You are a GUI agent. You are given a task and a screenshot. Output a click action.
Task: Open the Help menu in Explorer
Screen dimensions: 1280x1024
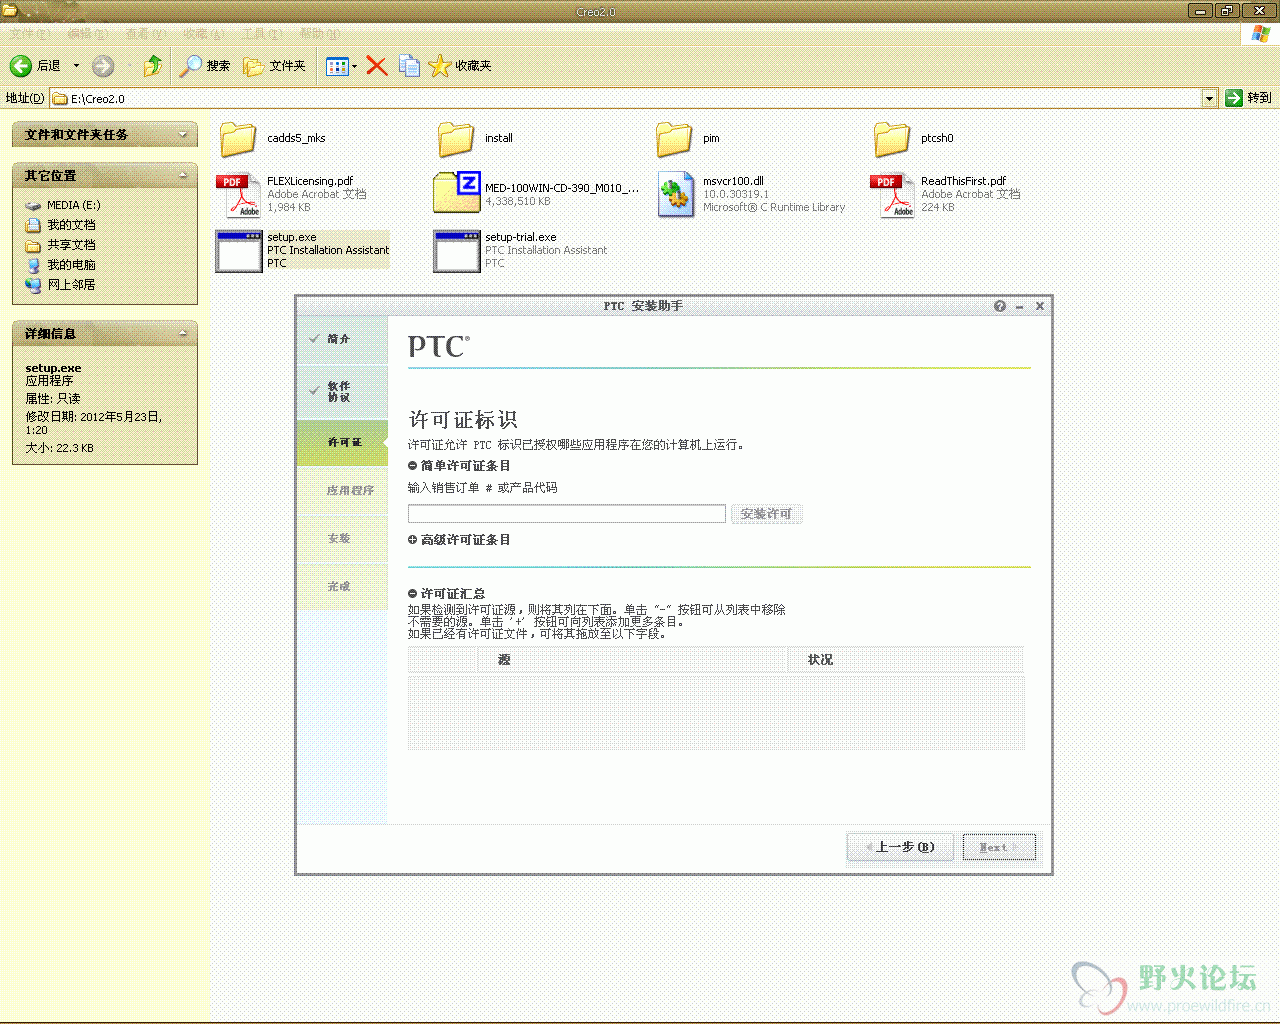(320, 34)
